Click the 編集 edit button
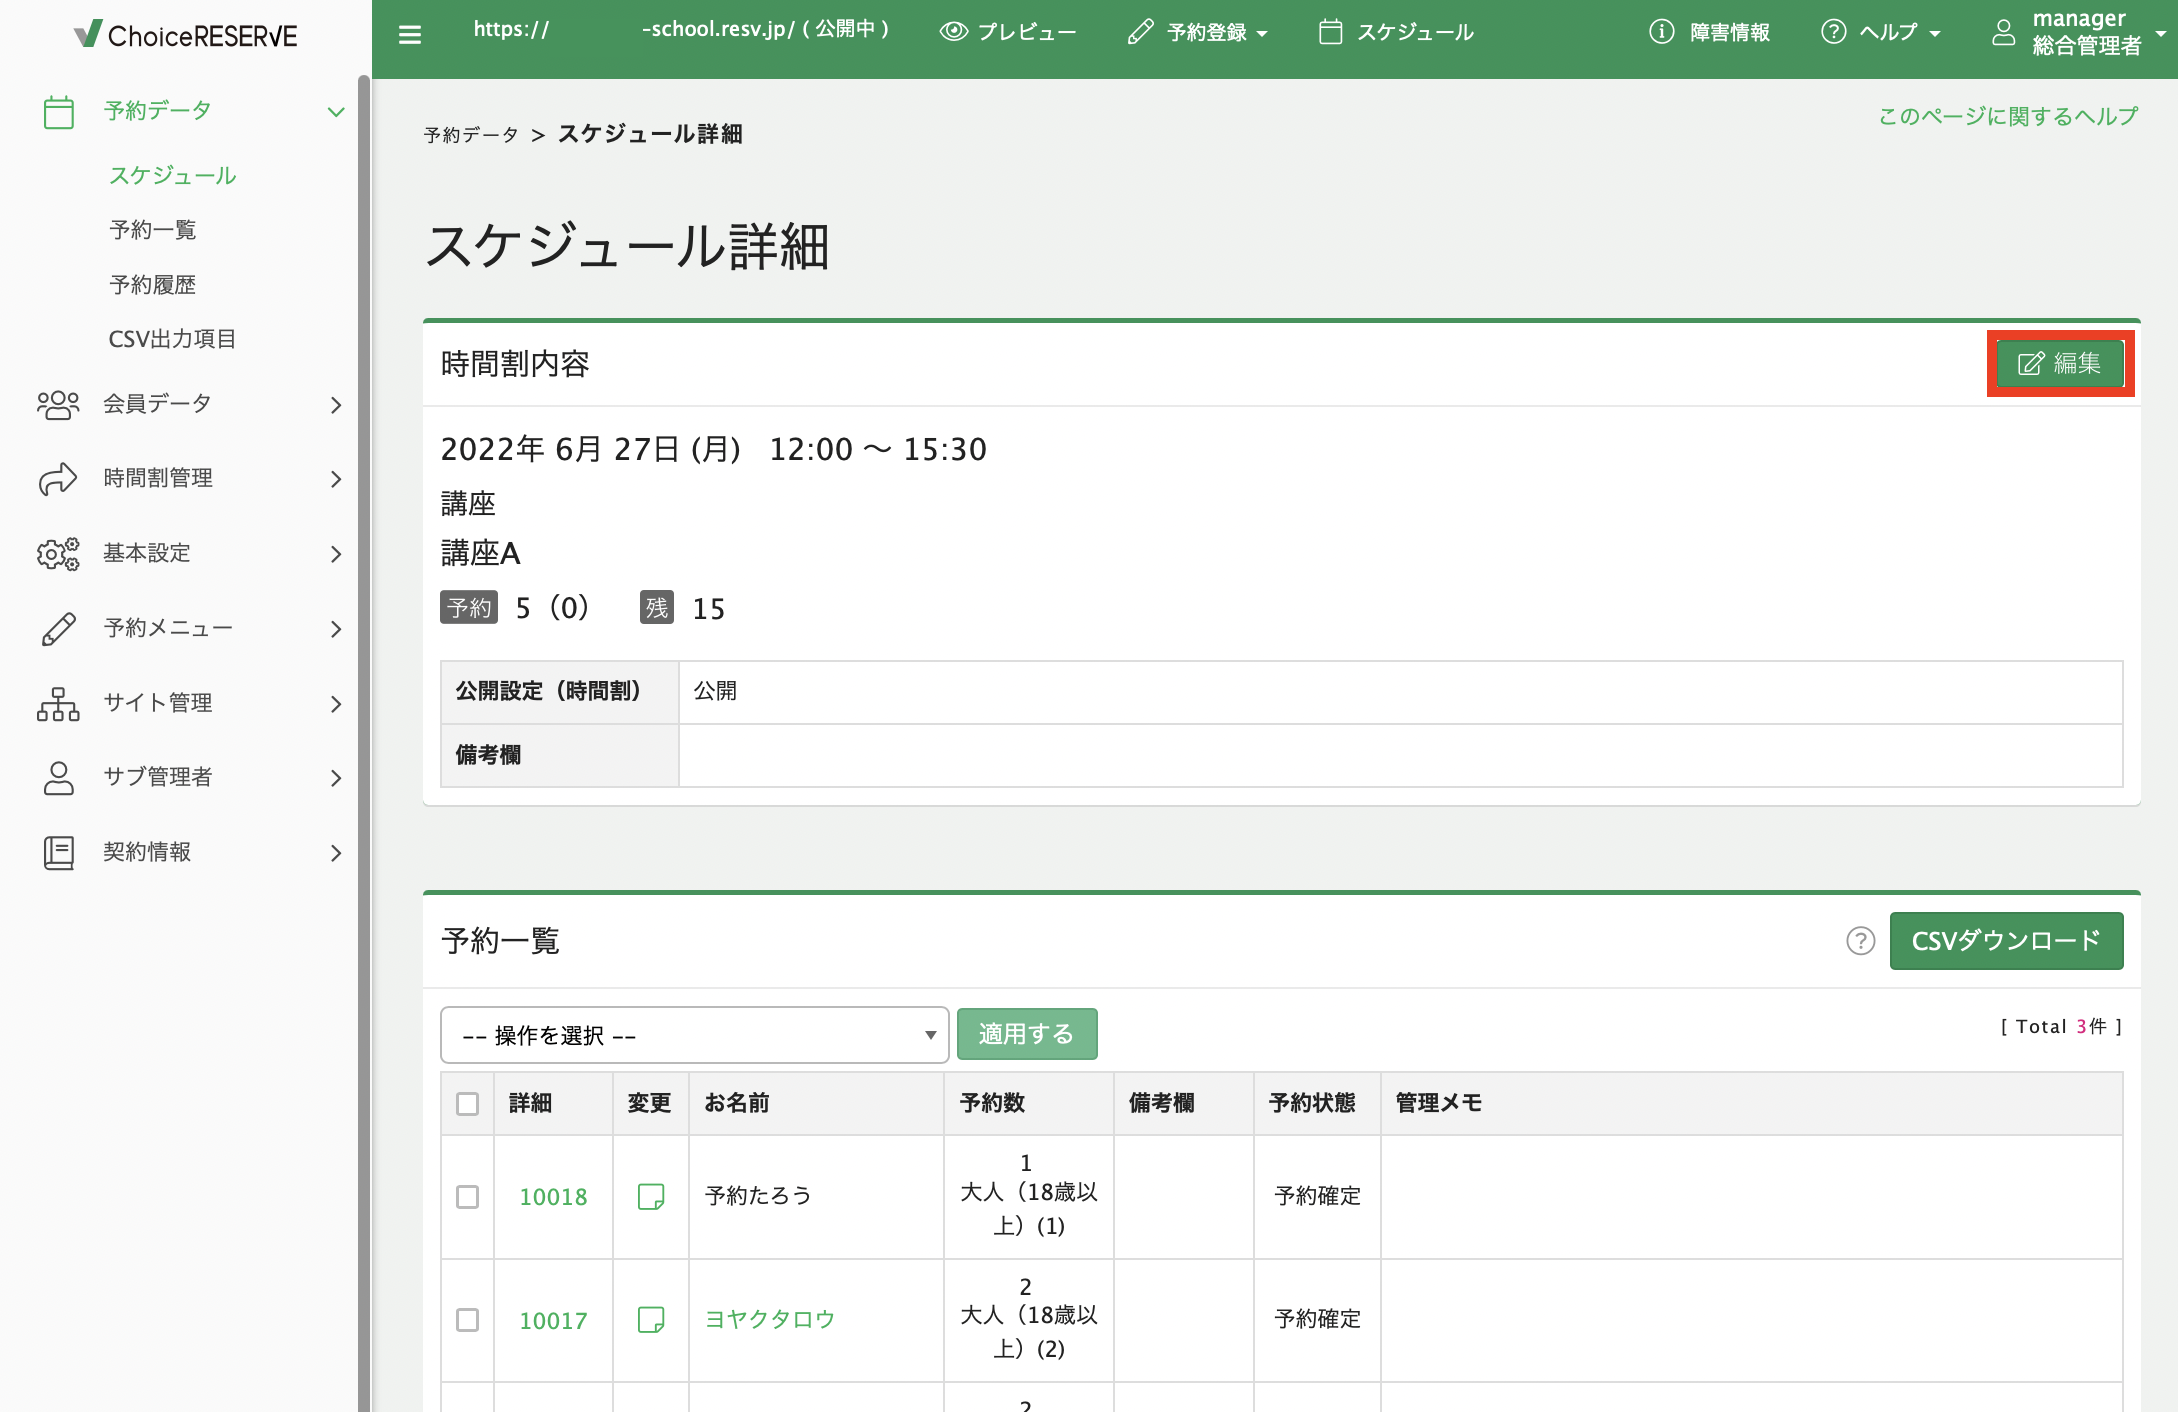The height and width of the screenshot is (1412, 2178). coord(2059,363)
